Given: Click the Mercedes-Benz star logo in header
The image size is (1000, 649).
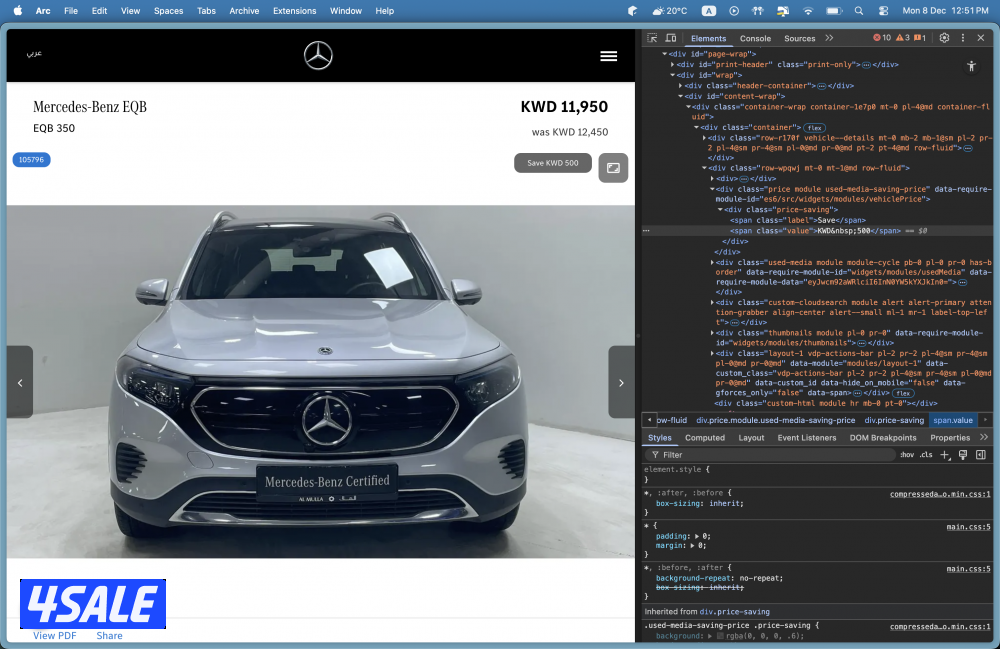Looking at the screenshot, I should click(x=318, y=56).
